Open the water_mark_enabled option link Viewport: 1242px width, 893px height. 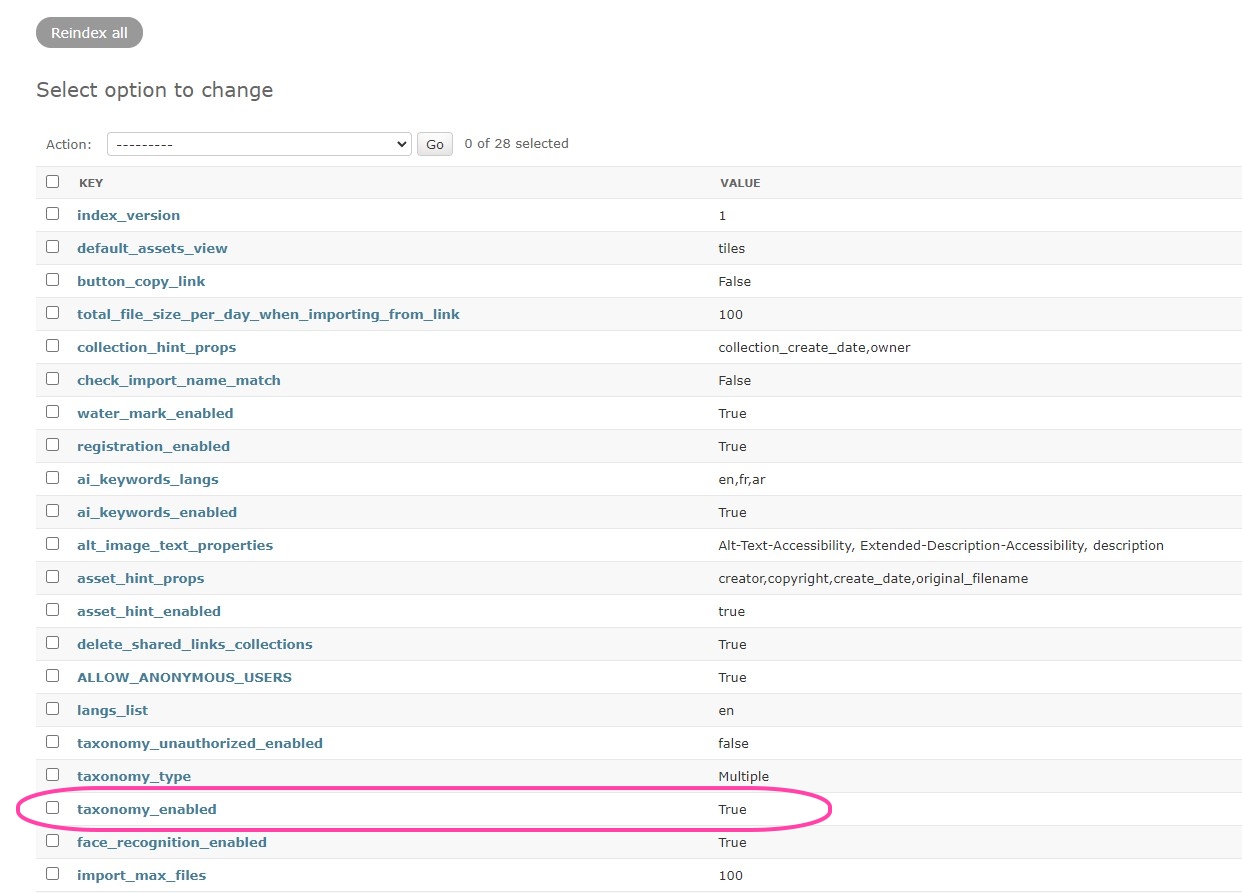[155, 413]
